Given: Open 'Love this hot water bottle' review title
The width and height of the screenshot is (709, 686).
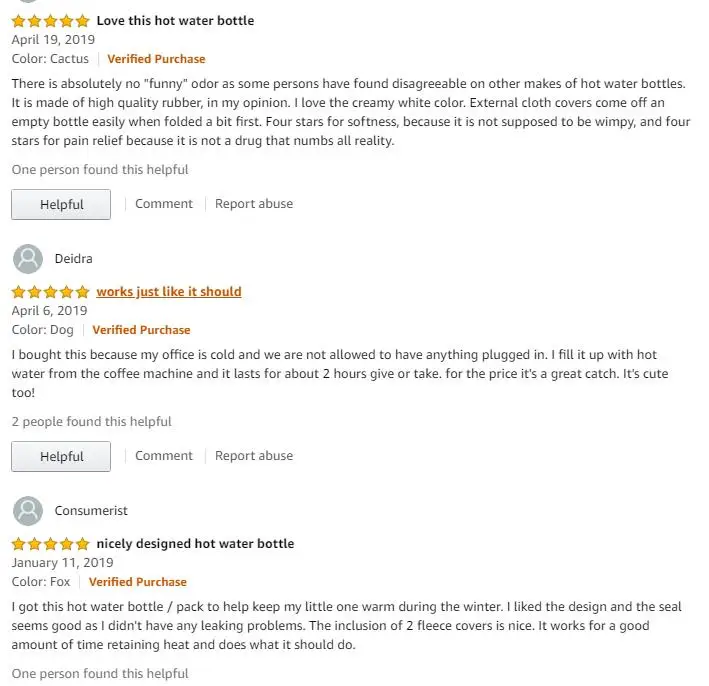Looking at the screenshot, I should (175, 21).
